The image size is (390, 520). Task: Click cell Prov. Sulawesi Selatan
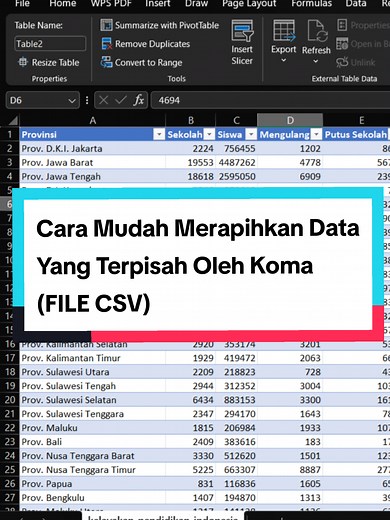pos(92,400)
